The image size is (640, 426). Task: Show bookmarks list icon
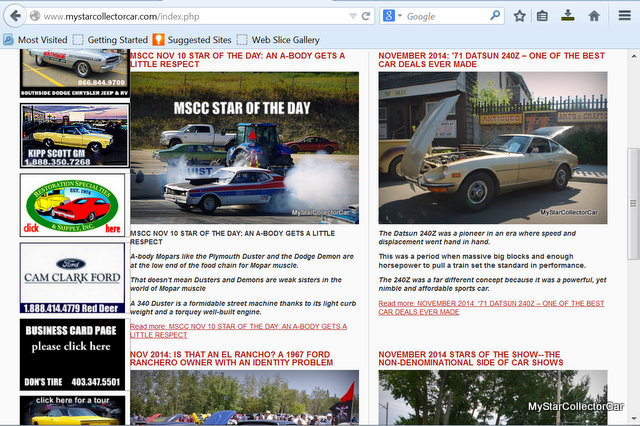[x=542, y=16]
